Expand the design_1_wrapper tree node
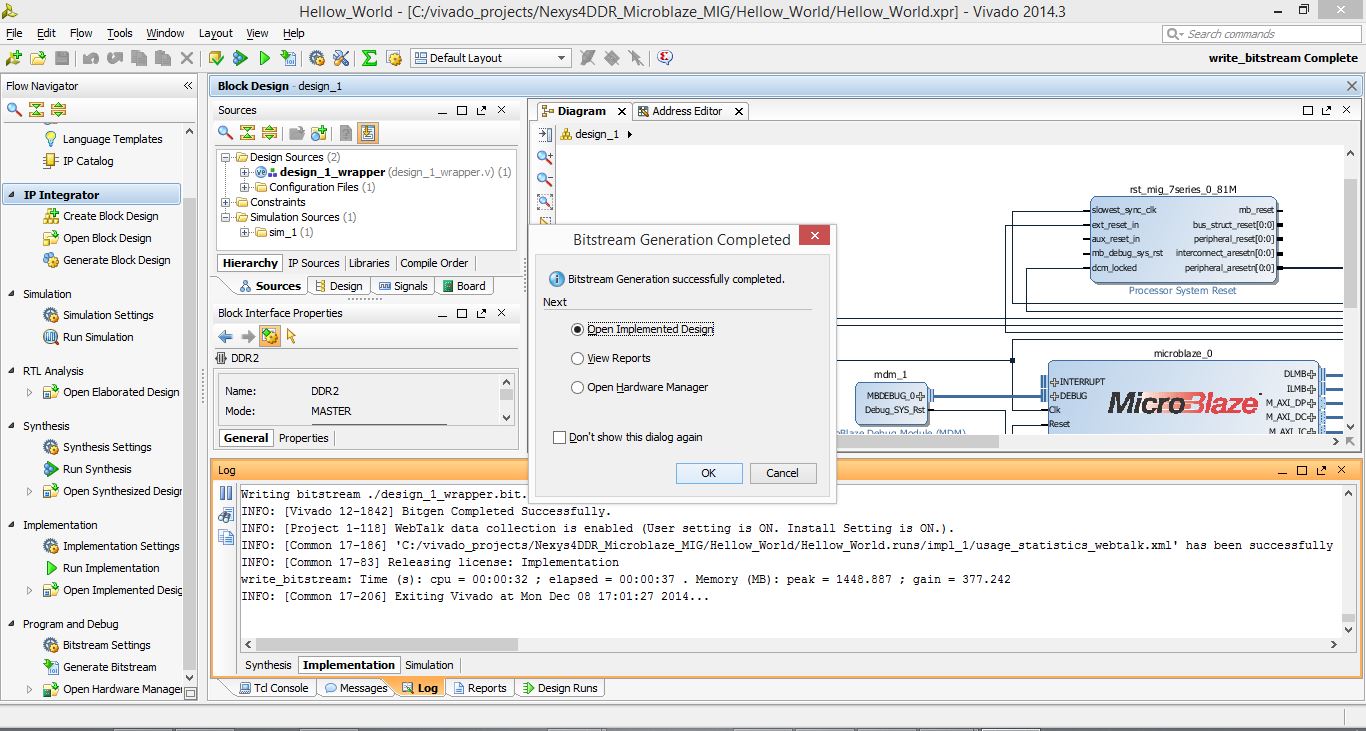Image resolution: width=1366 pixels, height=731 pixels. 245,172
